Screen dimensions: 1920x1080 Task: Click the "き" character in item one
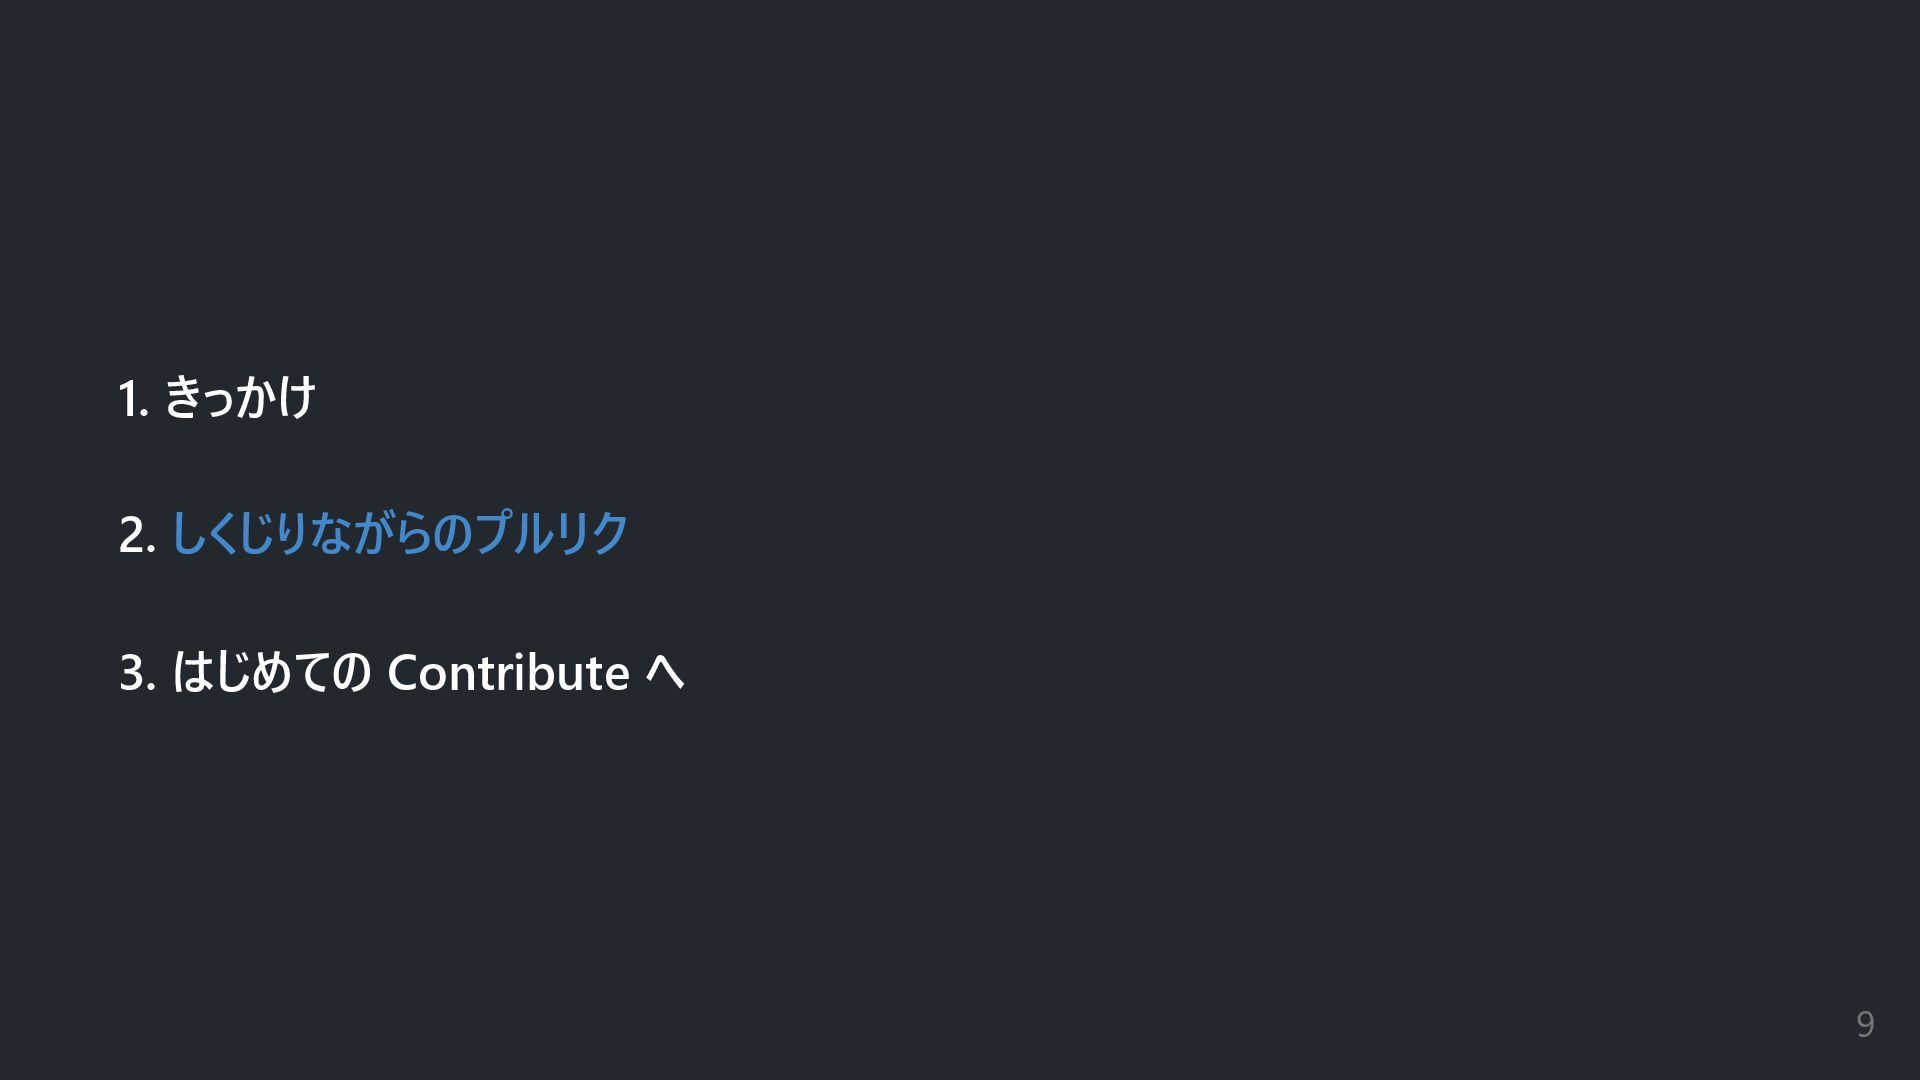pyautogui.click(x=184, y=397)
